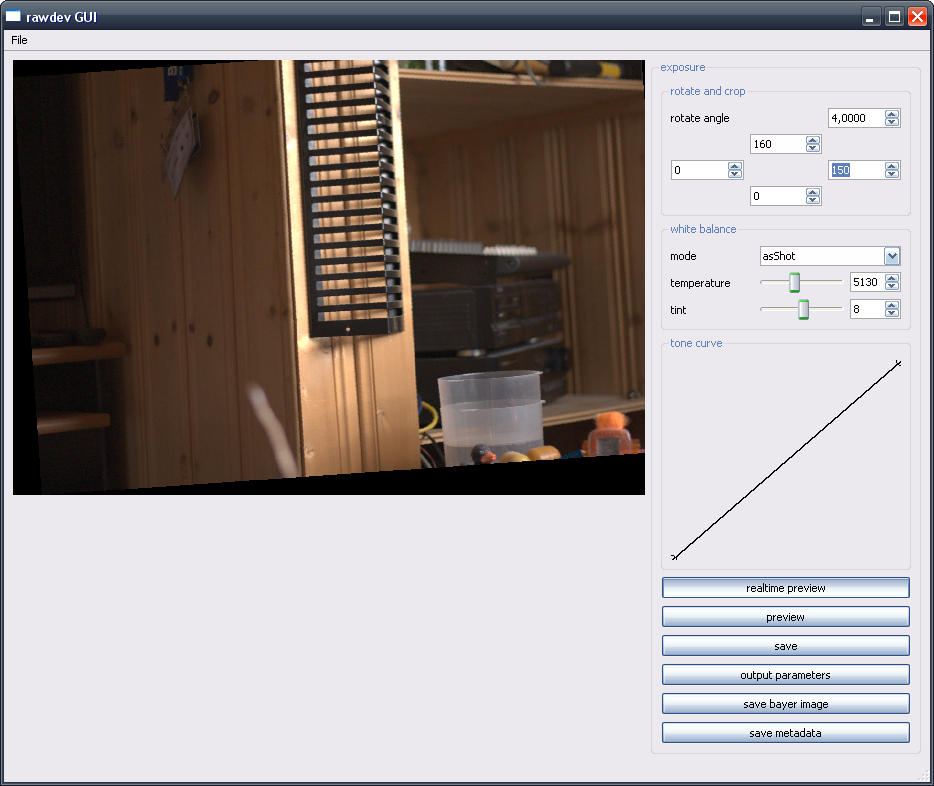934x786 pixels.
Task: Increase the temperature spinbox value
Action: (x=892, y=278)
